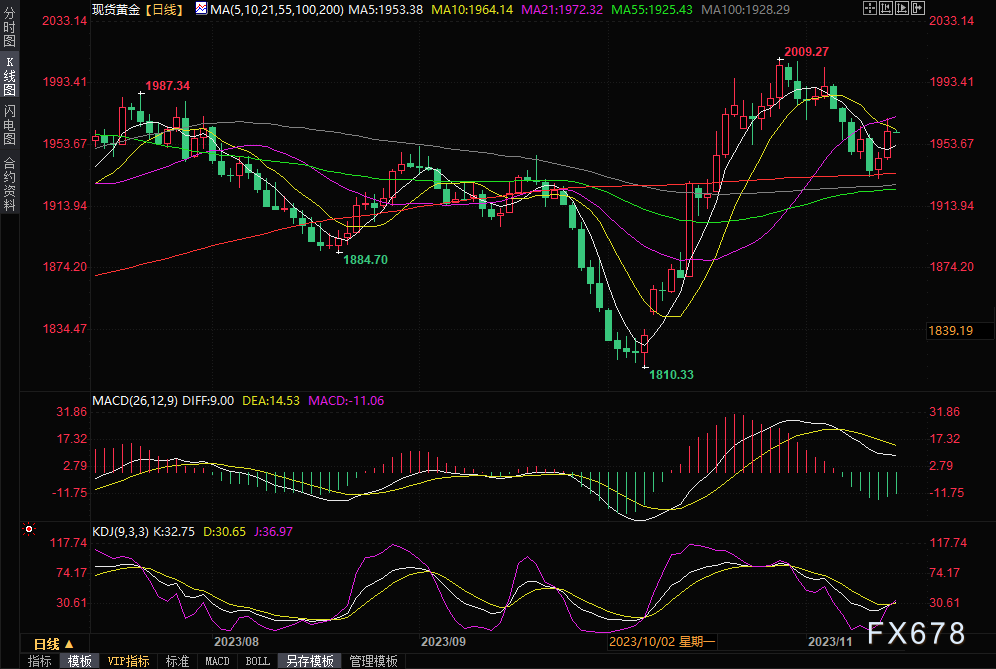Click the 2023/10/02 星期一 date label

click(662, 642)
